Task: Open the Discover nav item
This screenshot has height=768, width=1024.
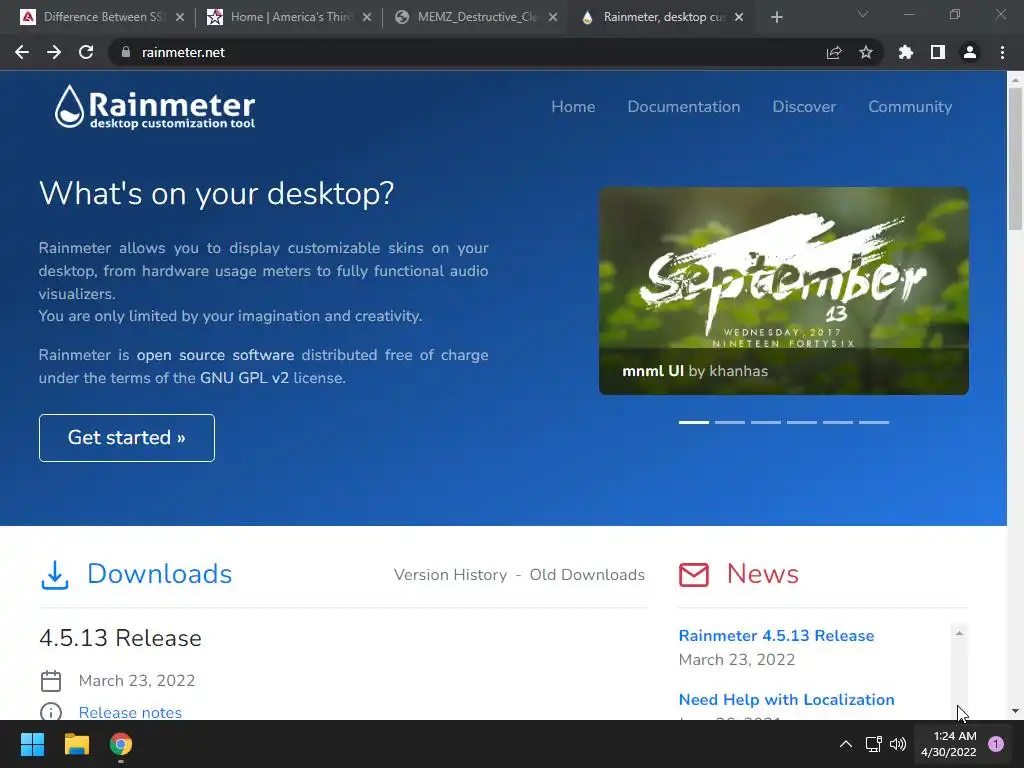Action: (x=804, y=106)
